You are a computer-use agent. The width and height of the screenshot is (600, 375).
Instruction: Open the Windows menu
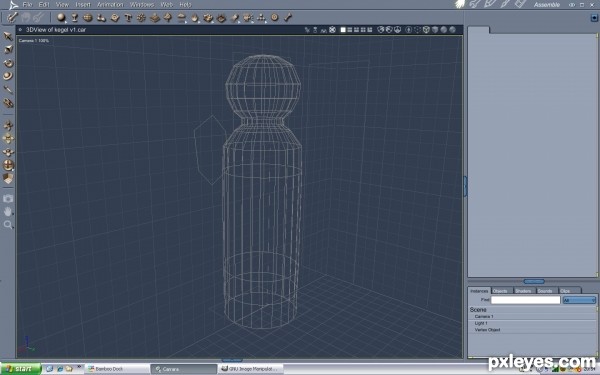(x=142, y=5)
